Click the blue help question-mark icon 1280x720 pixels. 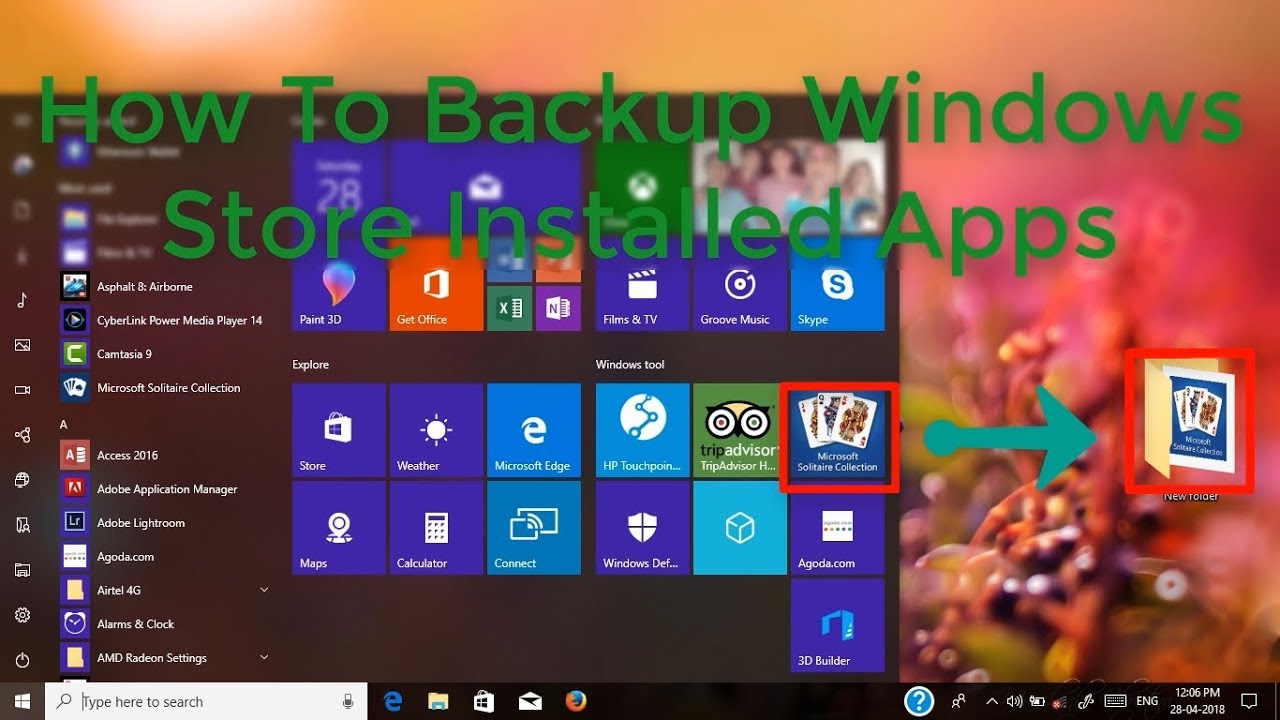(919, 701)
